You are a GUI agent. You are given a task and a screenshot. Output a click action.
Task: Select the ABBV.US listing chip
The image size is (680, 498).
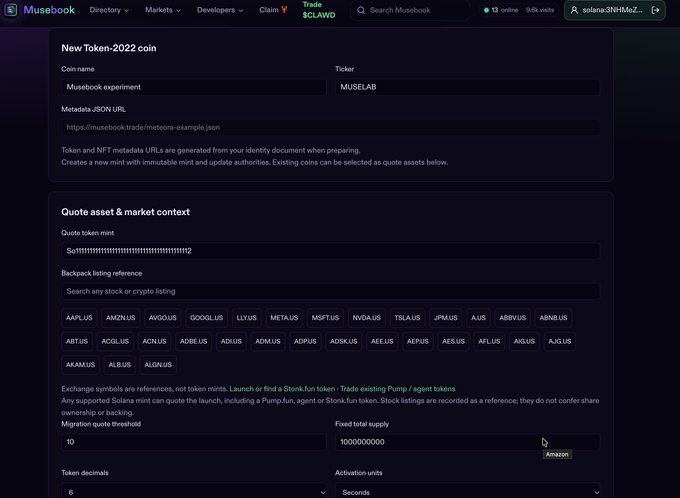pyautogui.click(x=513, y=318)
